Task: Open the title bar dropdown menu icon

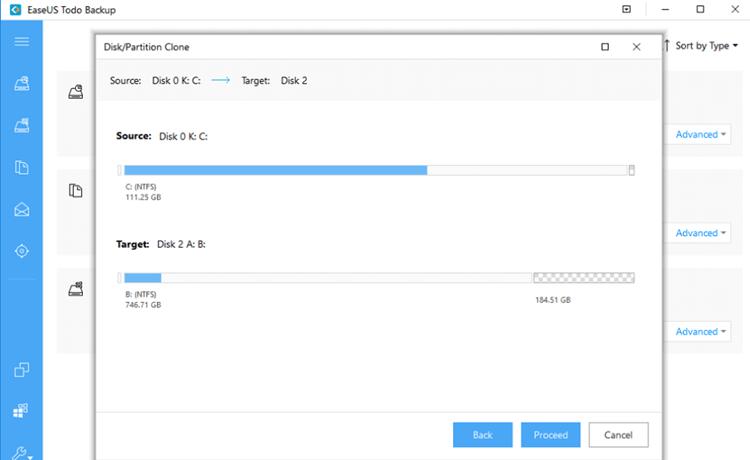Action: (x=627, y=9)
